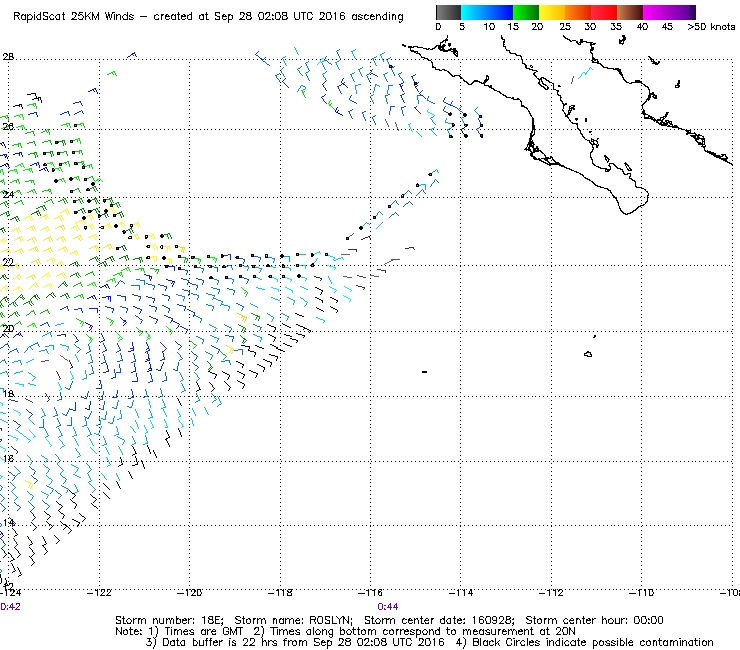The image size is (740, 650).
Task: Click the 'RapidScat 25KM Winds' title text
Action: (74, 17)
